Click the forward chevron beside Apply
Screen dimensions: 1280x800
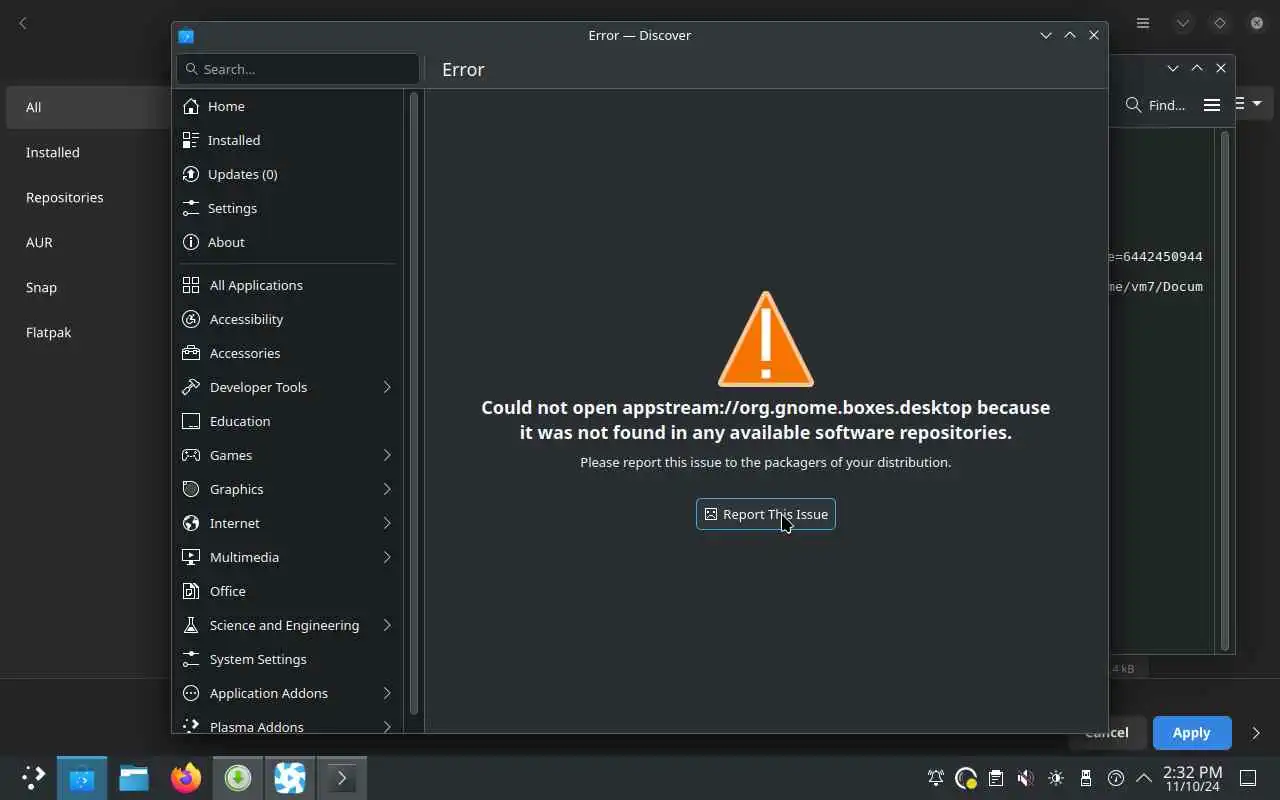point(1256,733)
